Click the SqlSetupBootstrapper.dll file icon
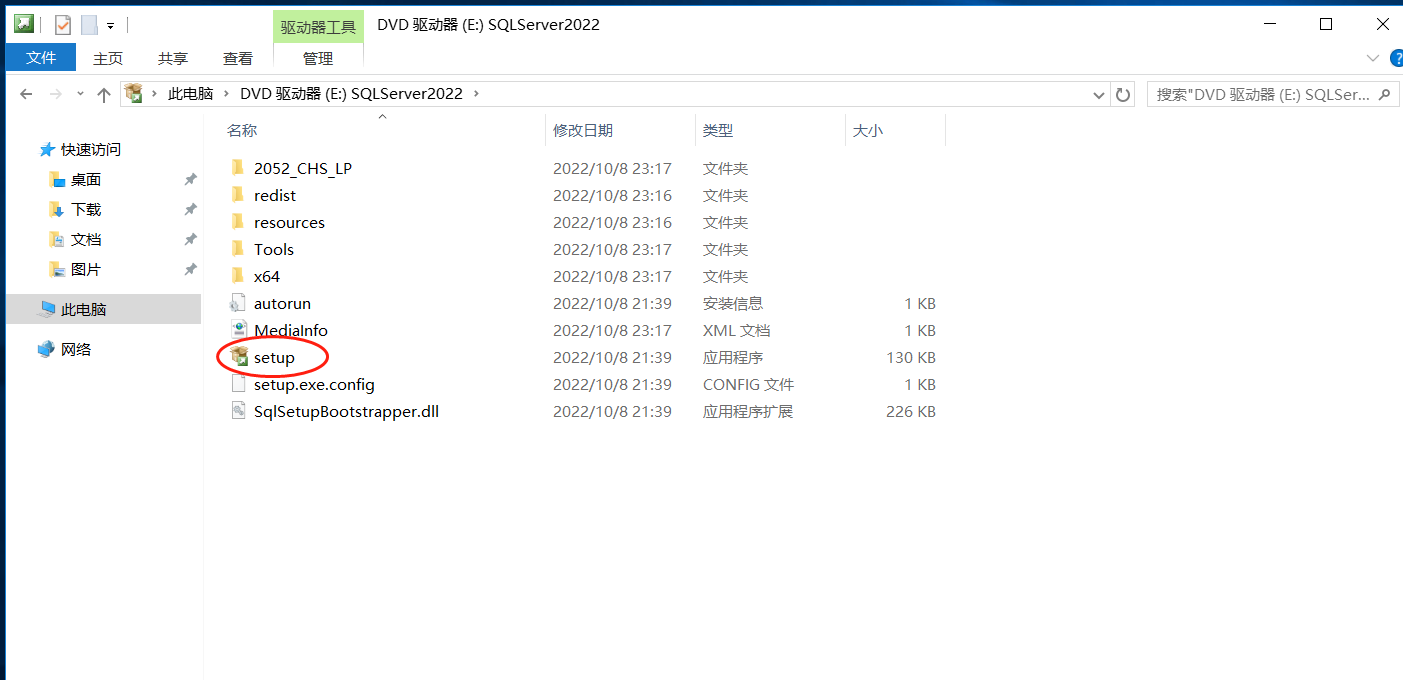1403x680 pixels. [237, 410]
